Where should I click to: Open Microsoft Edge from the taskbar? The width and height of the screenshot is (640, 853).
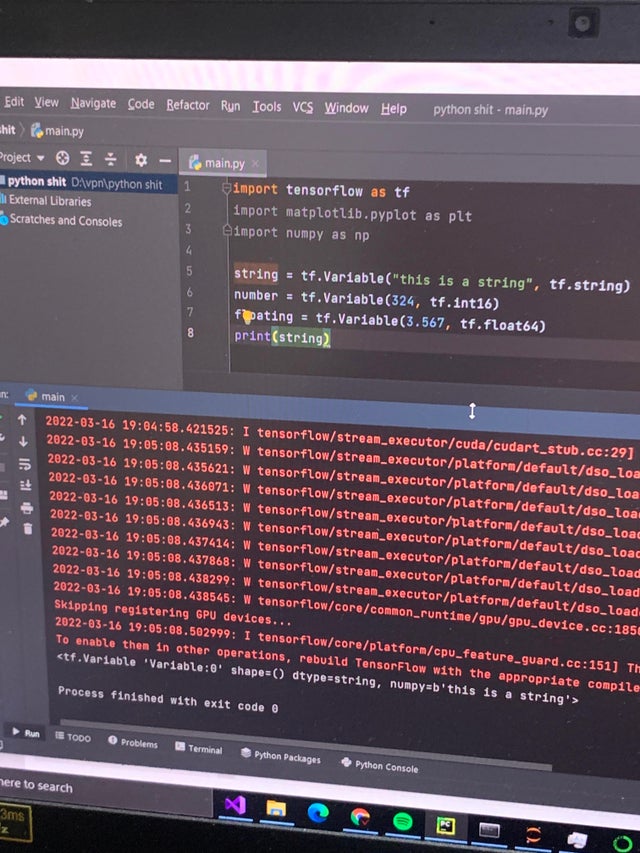[318, 813]
